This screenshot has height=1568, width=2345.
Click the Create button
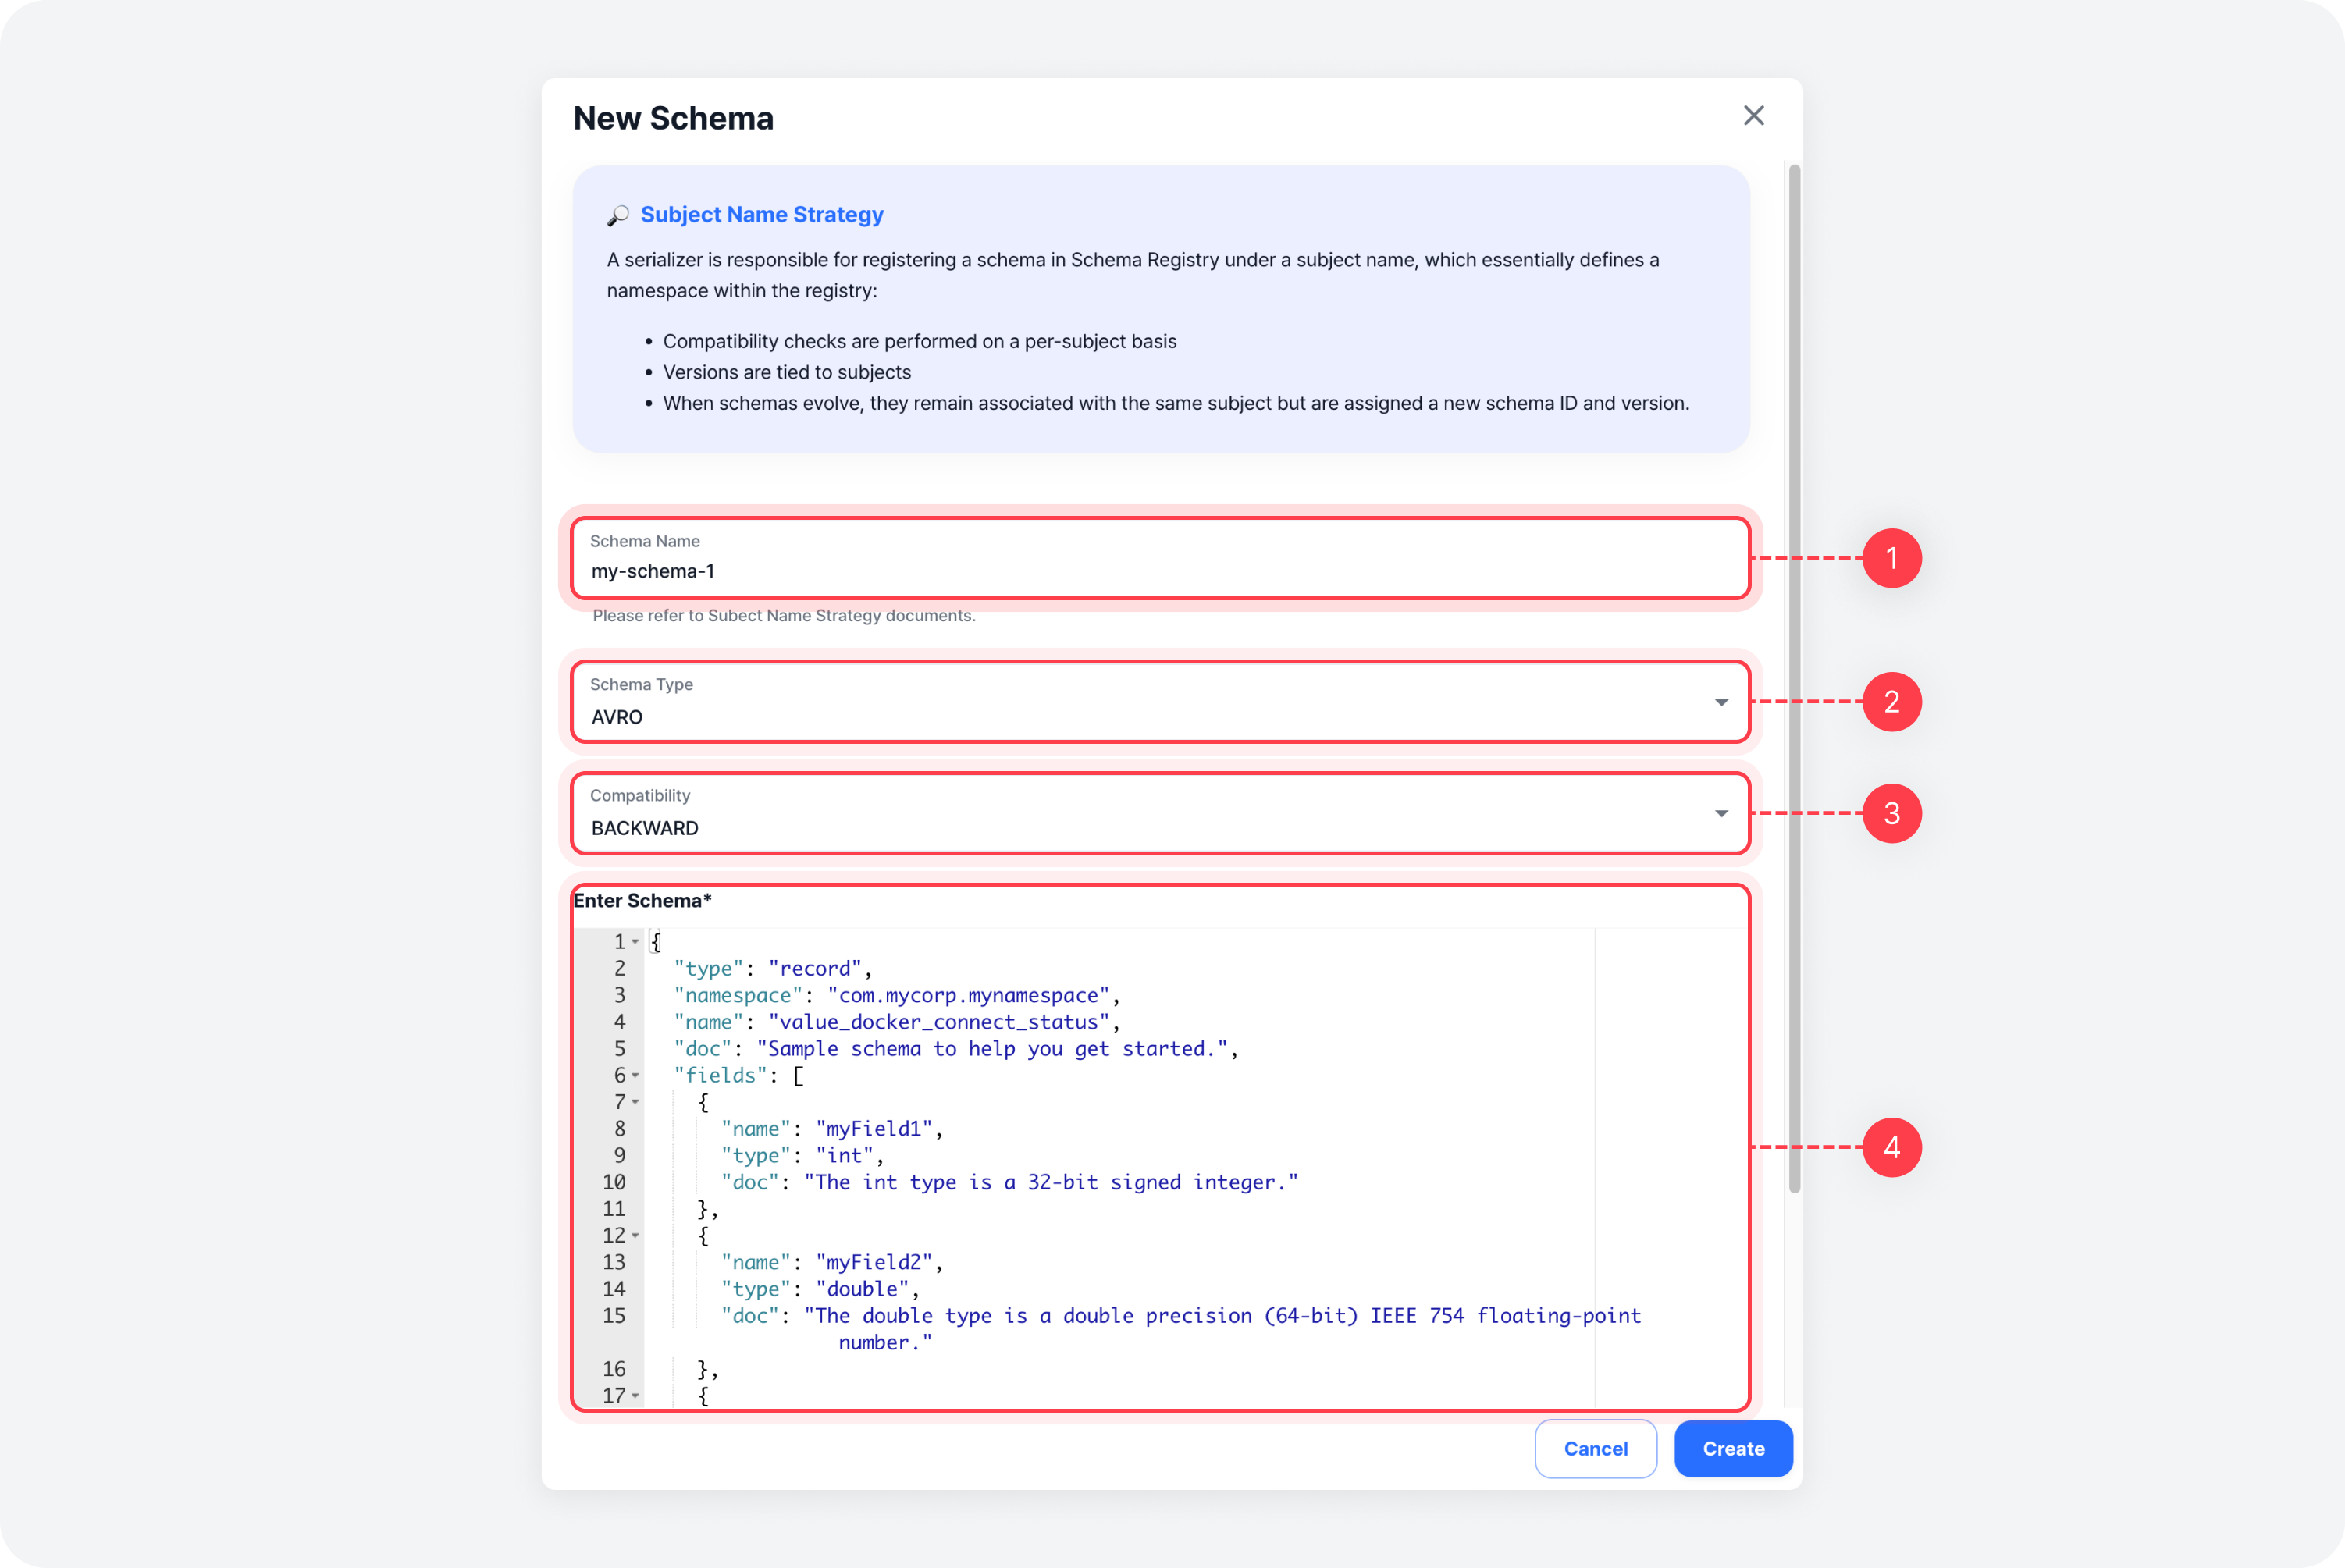click(1733, 1449)
